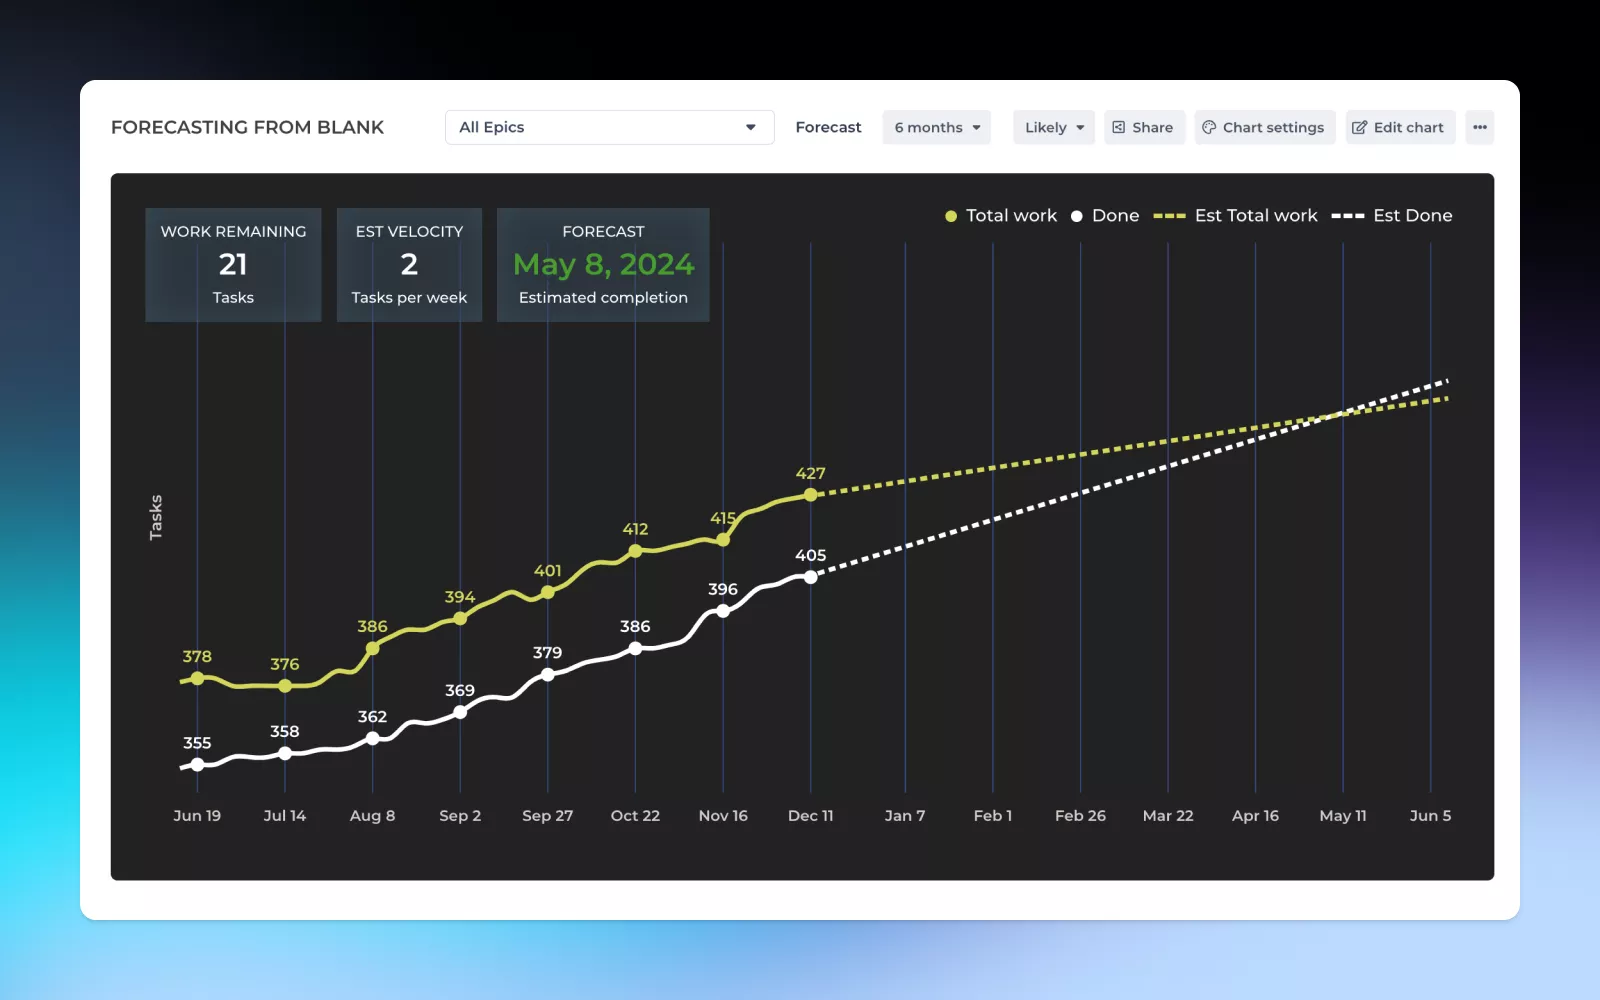1600x1000 pixels.
Task: Click the 401 Total work point at Sep 27
Action: click(x=548, y=592)
